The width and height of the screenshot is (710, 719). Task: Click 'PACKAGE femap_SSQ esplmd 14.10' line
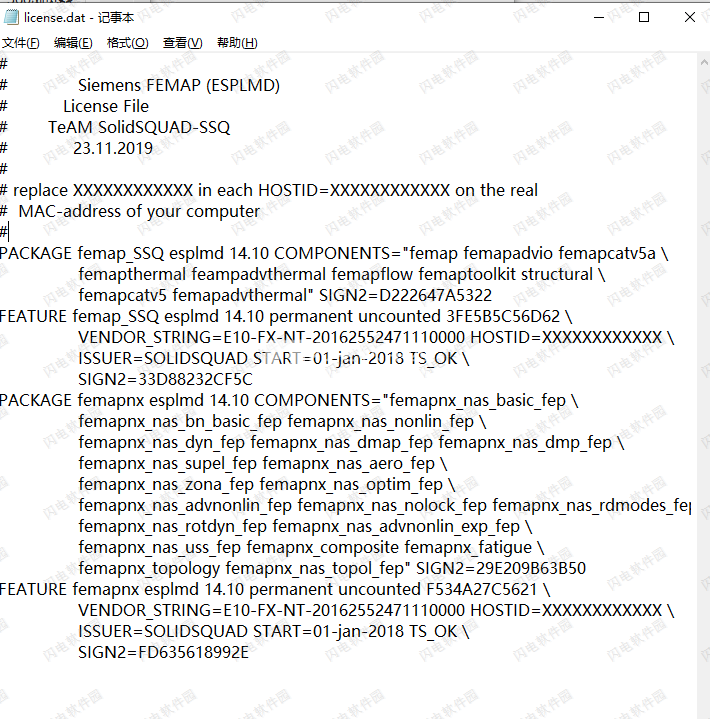tap(334, 253)
